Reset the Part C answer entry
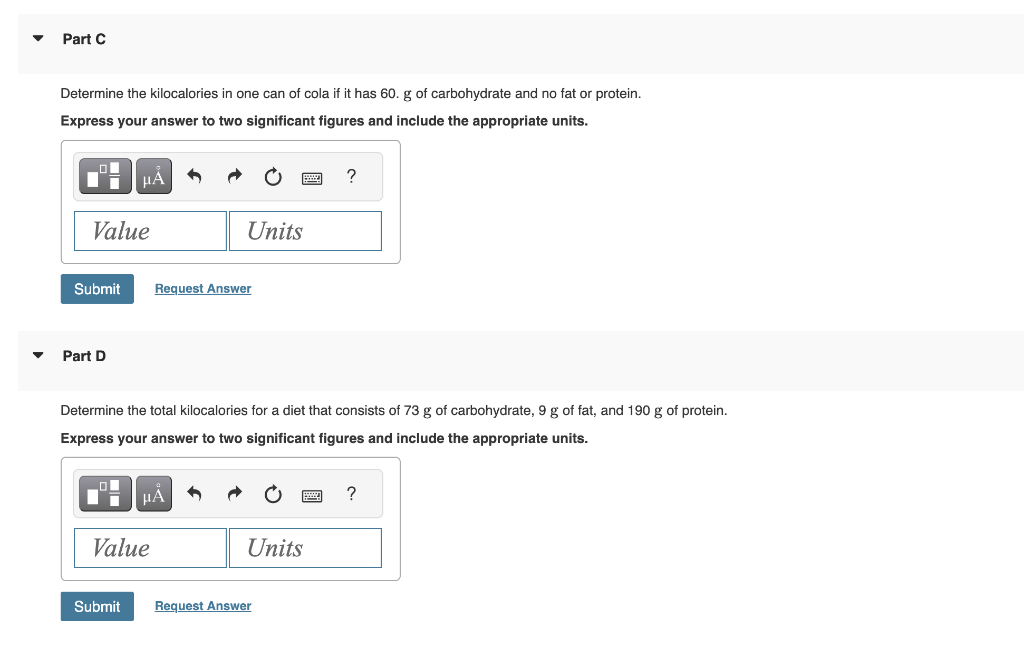Viewport: 1024px width, 656px height. coord(272,176)
